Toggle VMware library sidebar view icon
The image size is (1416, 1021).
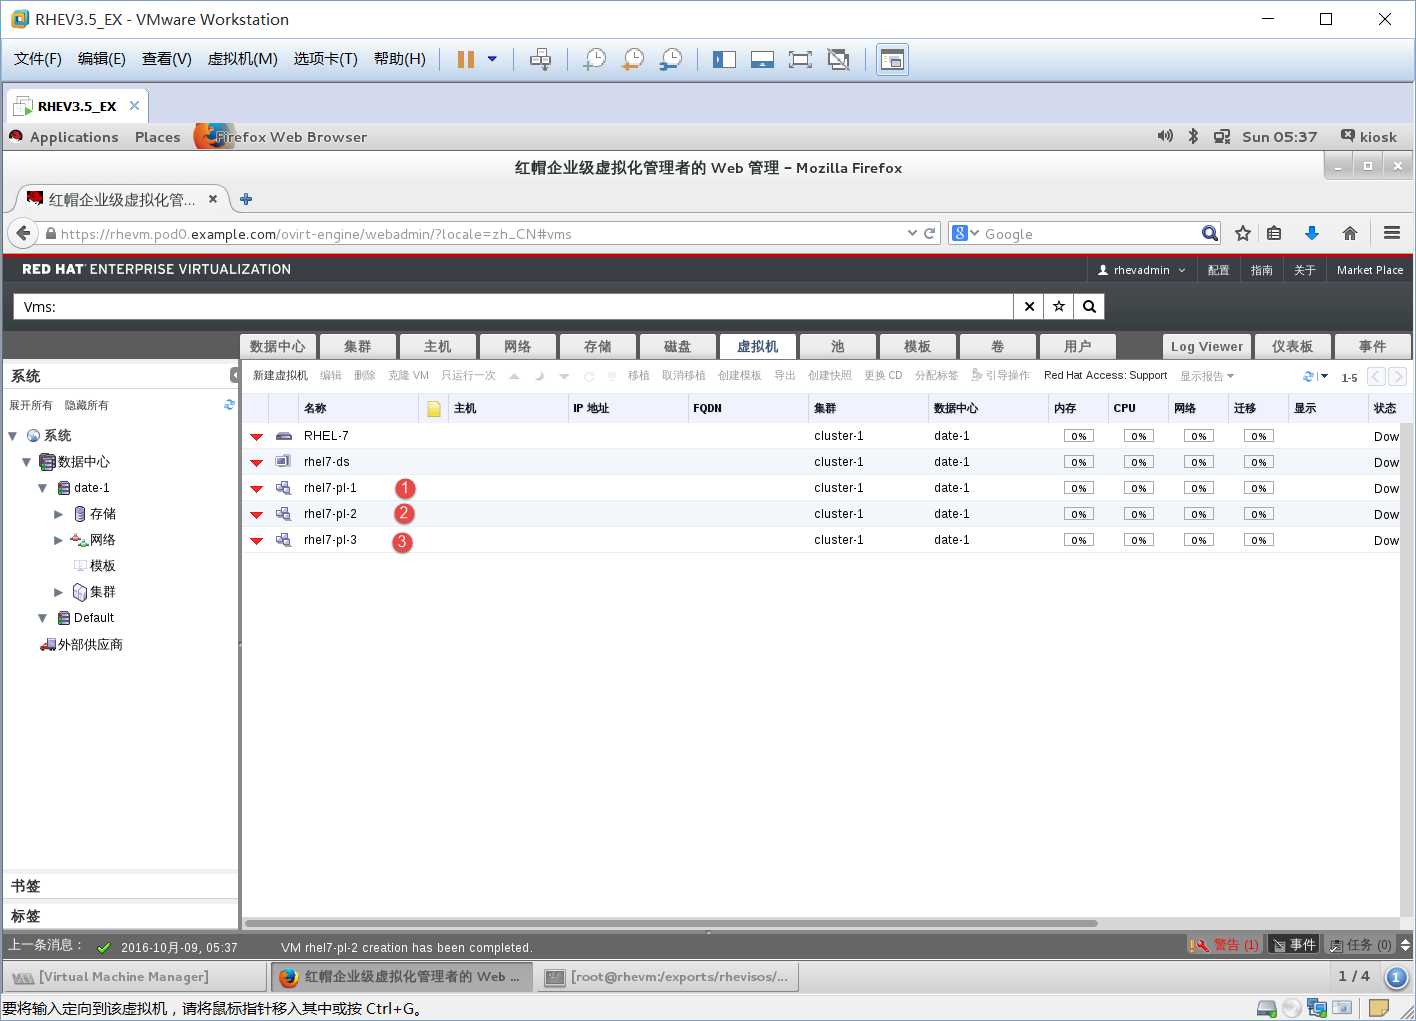tap(724, 60)
